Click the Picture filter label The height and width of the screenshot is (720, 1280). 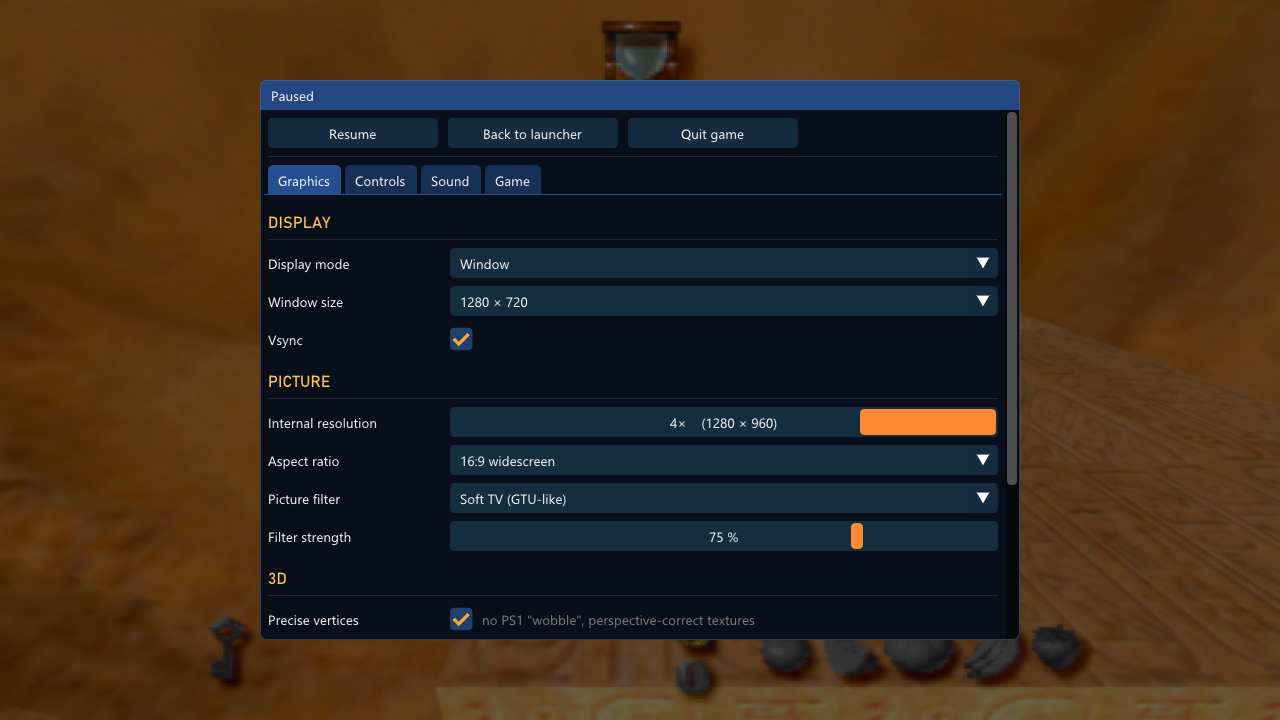pos(304,499)
